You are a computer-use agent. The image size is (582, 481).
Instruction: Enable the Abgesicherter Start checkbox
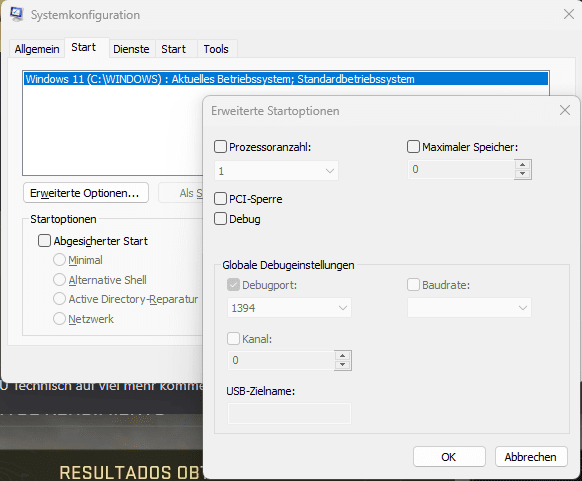pyautogui.click(x=44, y=240)
